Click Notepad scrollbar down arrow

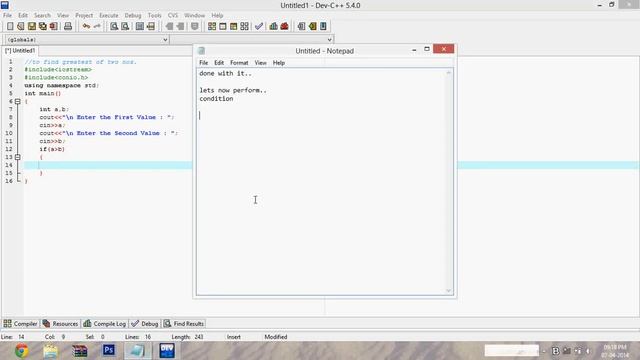coord(449,291)
